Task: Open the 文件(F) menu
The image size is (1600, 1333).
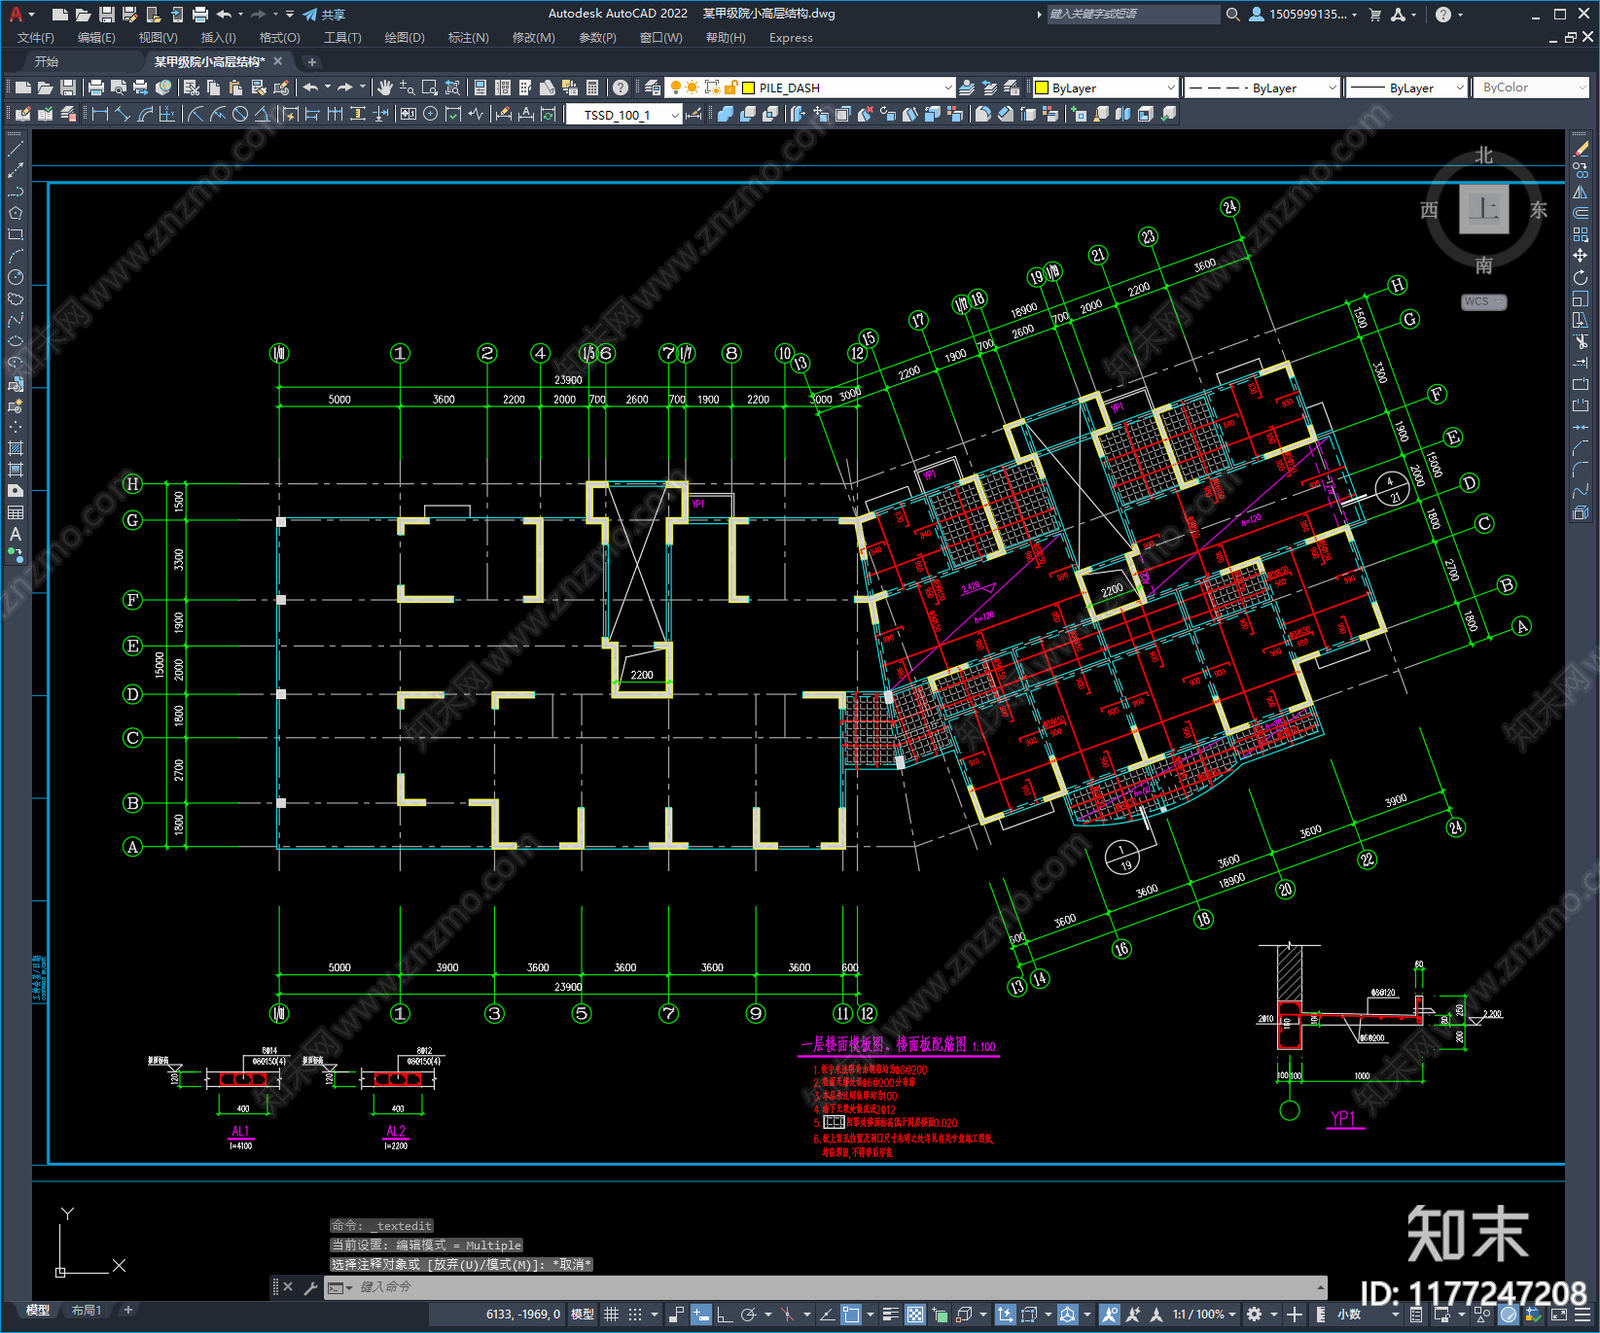Action: pos(36,38)
